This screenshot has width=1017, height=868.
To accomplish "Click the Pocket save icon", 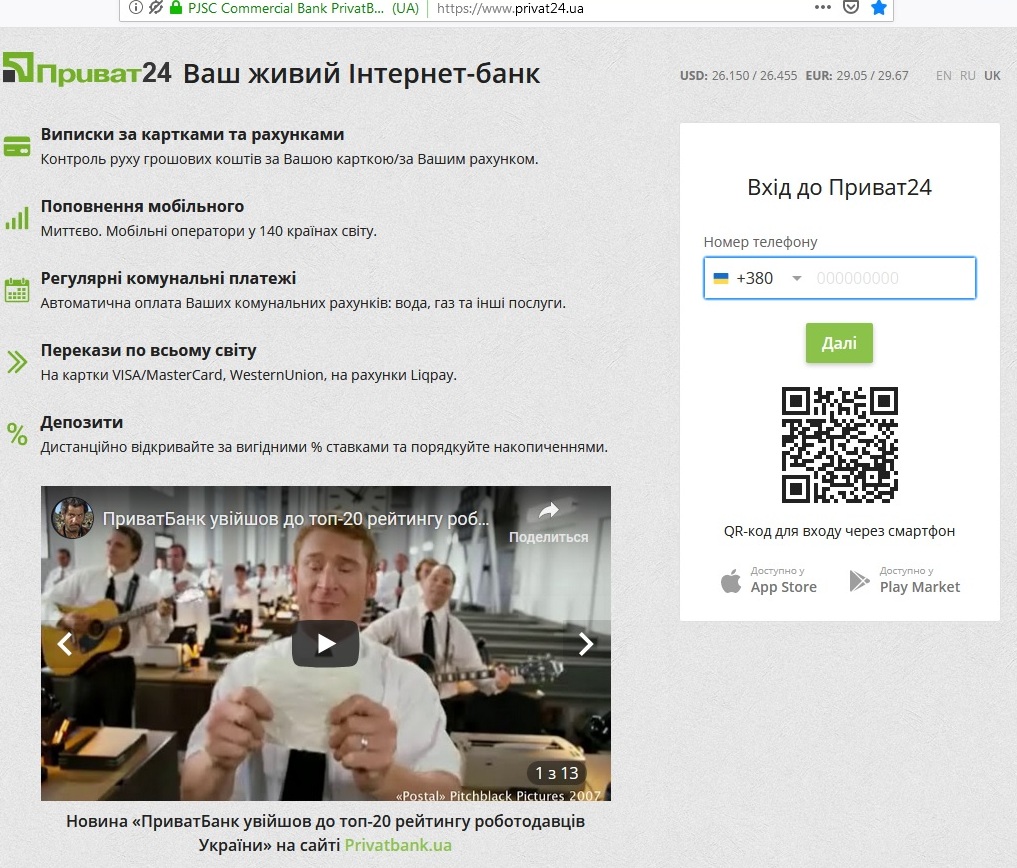I will (x=851, y=8).
